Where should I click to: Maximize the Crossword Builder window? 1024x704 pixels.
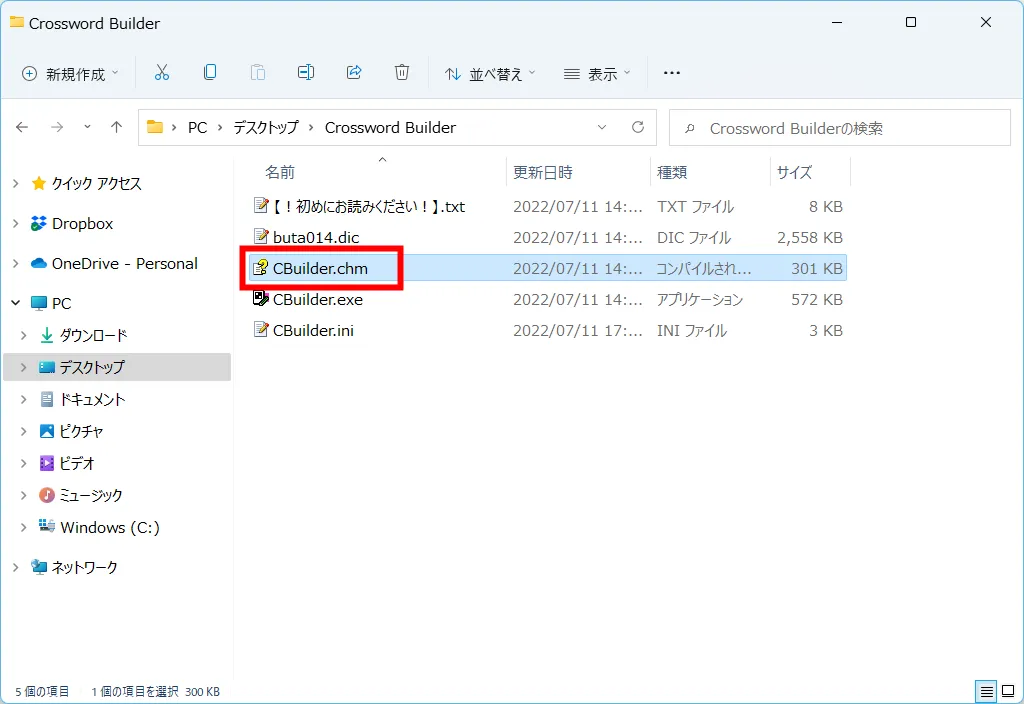[x=911, y=22]
